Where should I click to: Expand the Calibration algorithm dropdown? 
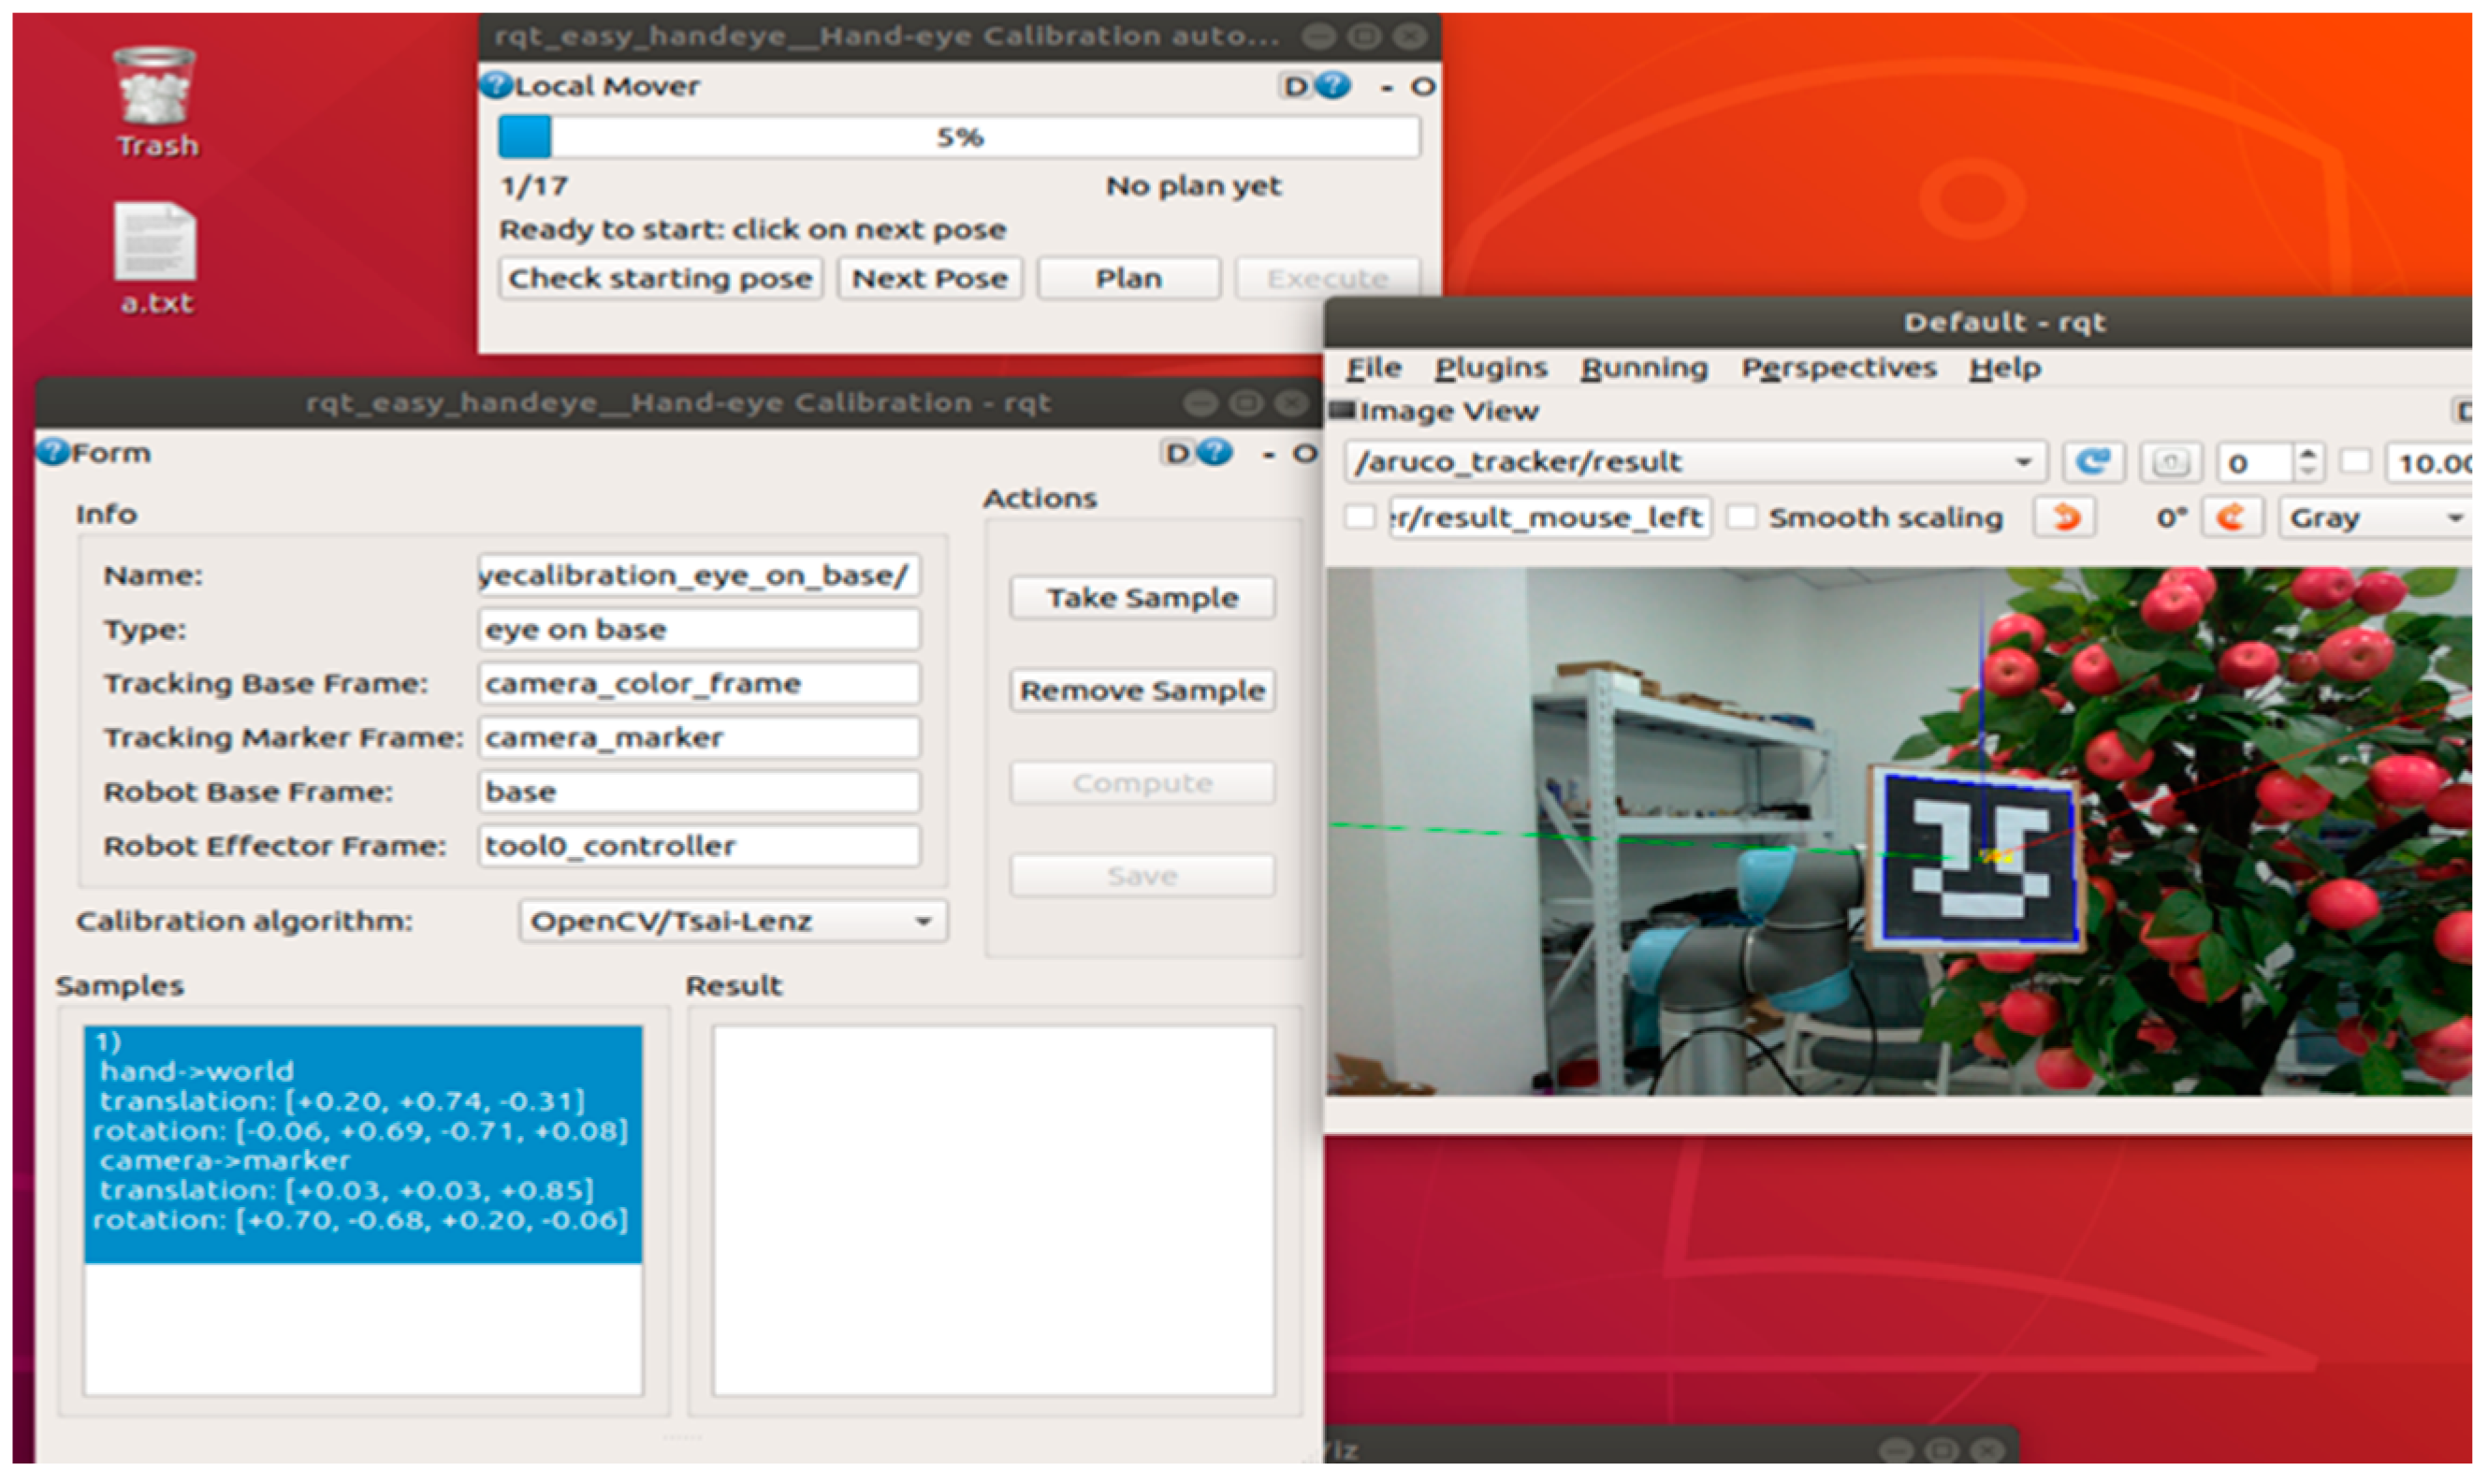click(732, 921)
